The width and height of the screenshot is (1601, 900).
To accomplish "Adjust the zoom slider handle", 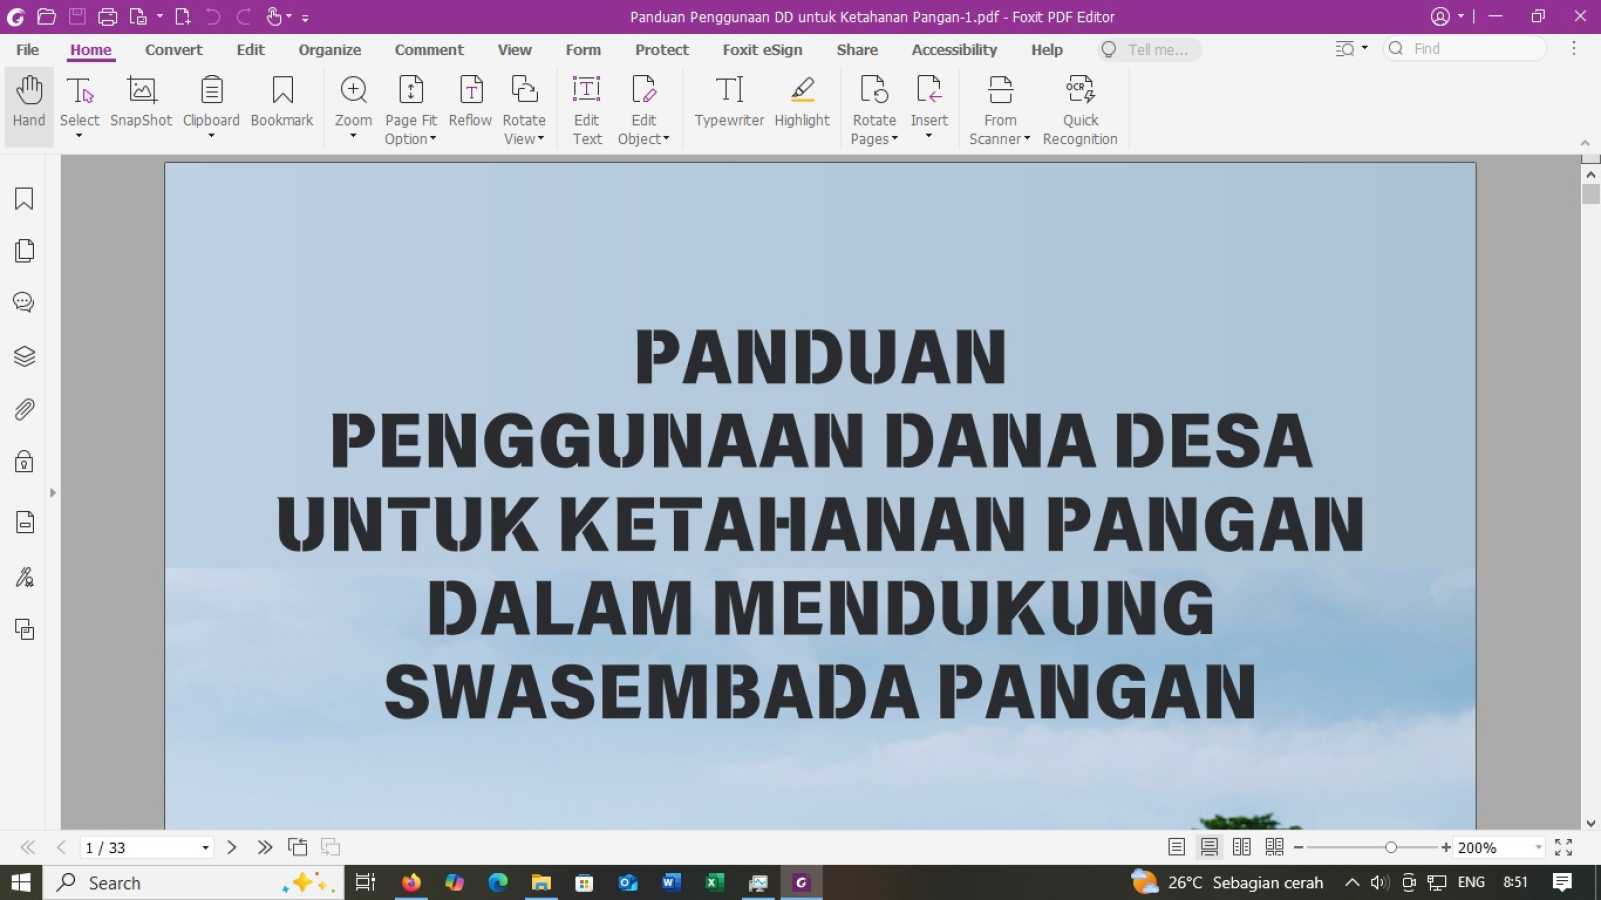I will pyautogui.click(x=1390, y=847).
